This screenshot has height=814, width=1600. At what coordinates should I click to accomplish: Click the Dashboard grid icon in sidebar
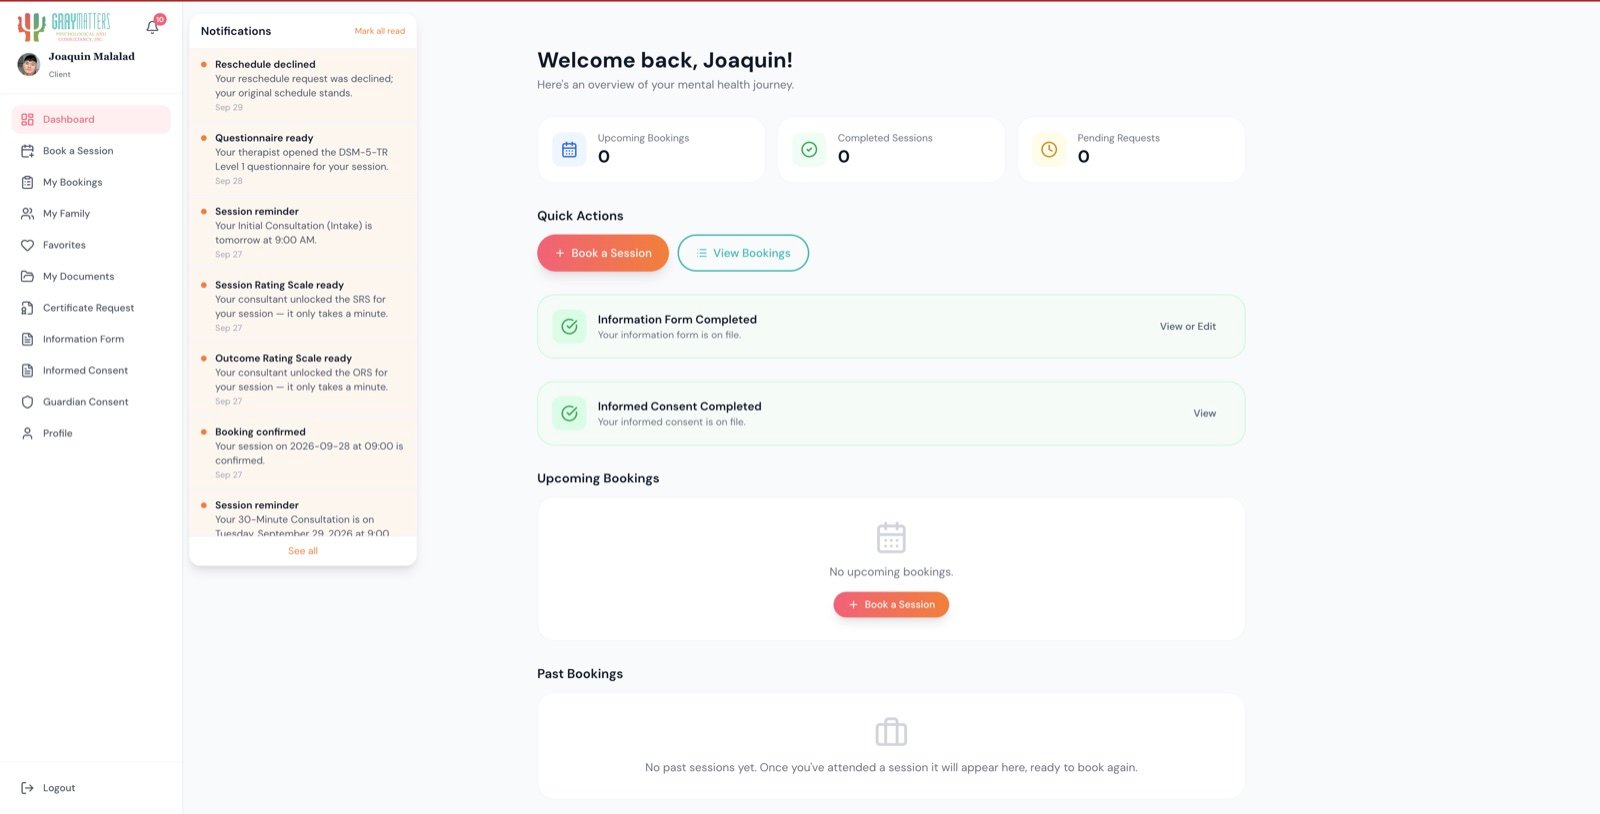tap(27, 119)
